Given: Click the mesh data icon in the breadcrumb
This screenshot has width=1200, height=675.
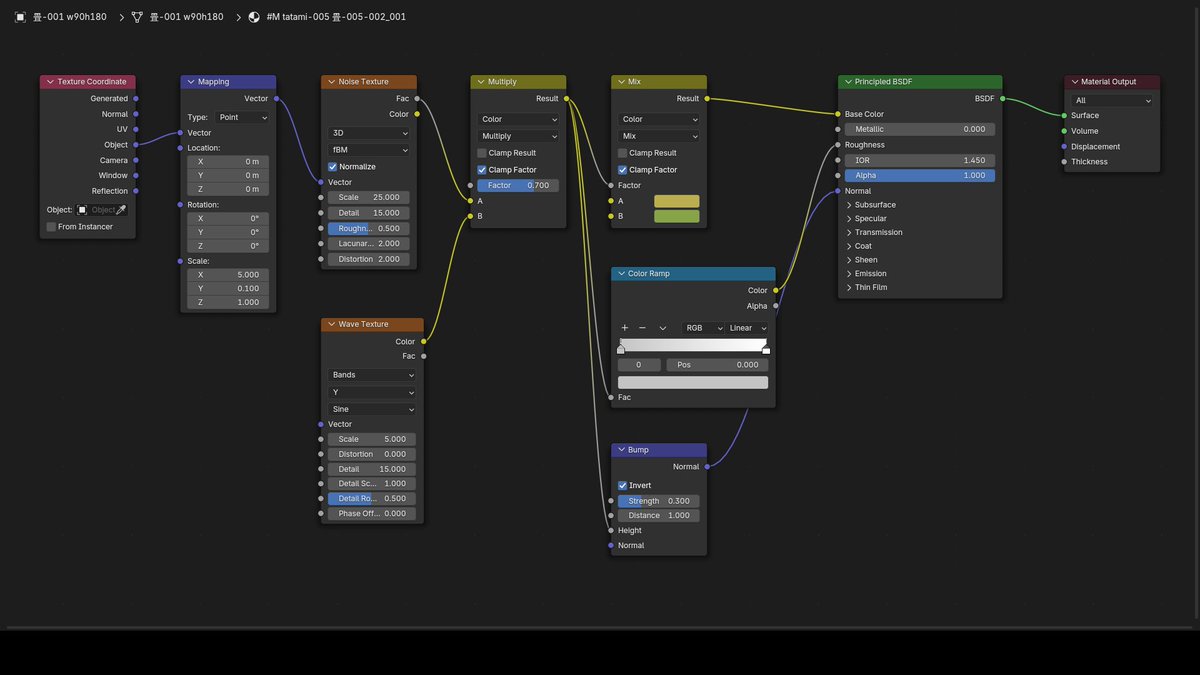Looking at the screenshot, I should (137, 16).
